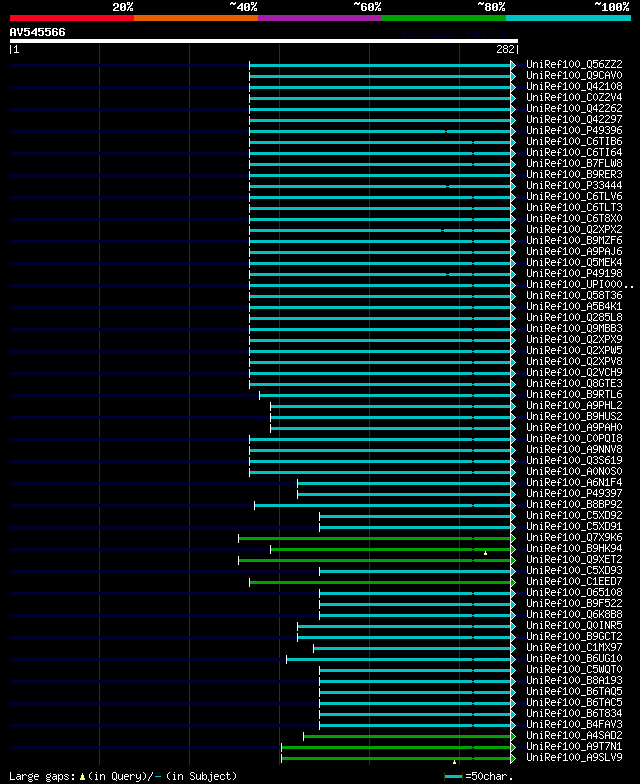Click the Large gaps legend text
Image resolution: width=640 pixels, height=784 pixels.
123,776
